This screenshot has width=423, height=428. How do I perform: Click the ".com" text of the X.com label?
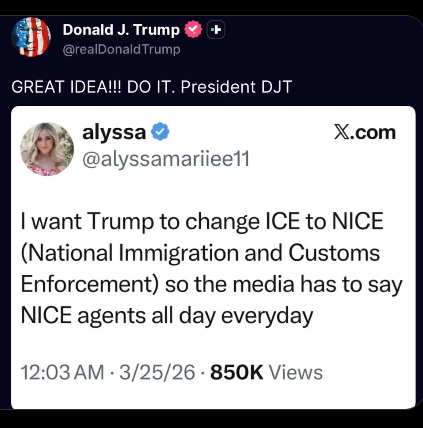click(x=371, y=133)
